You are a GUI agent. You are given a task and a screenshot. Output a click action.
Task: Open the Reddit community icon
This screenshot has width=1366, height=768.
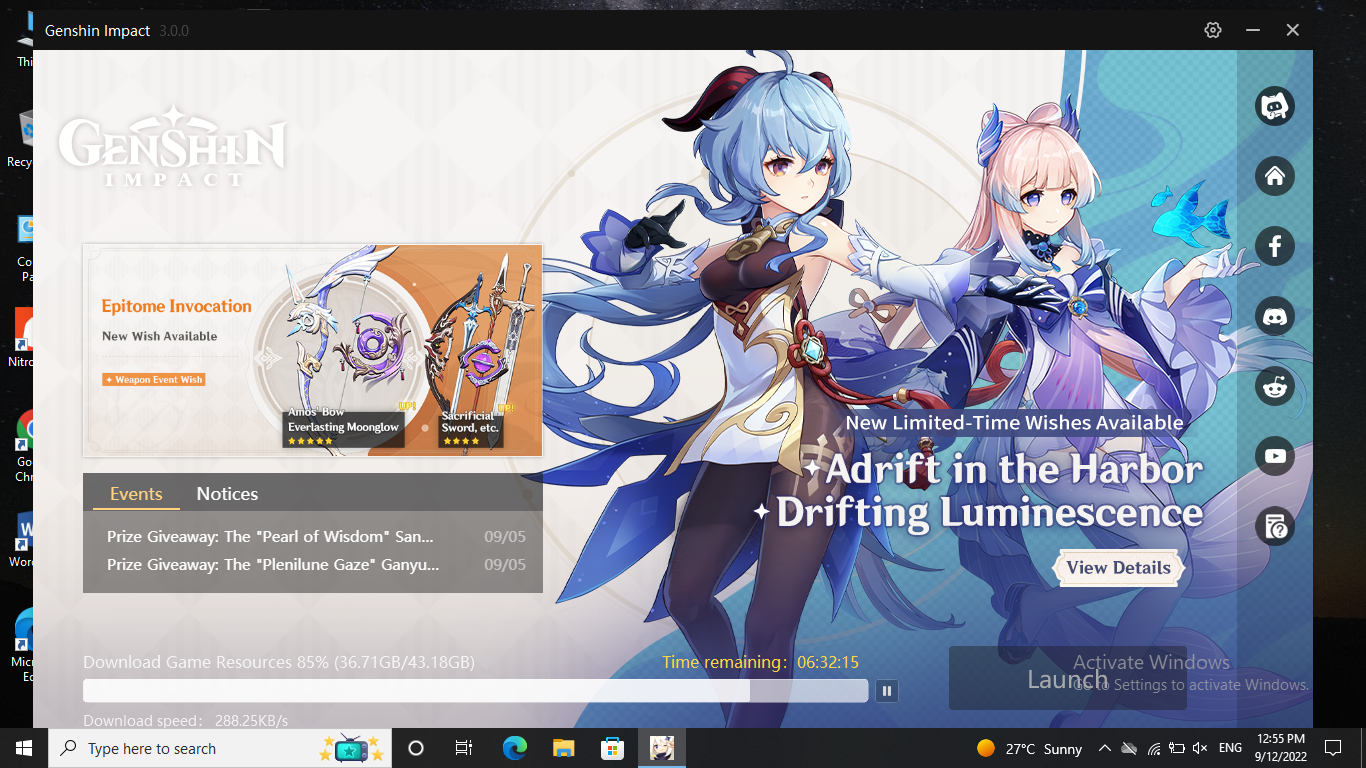1275,386
